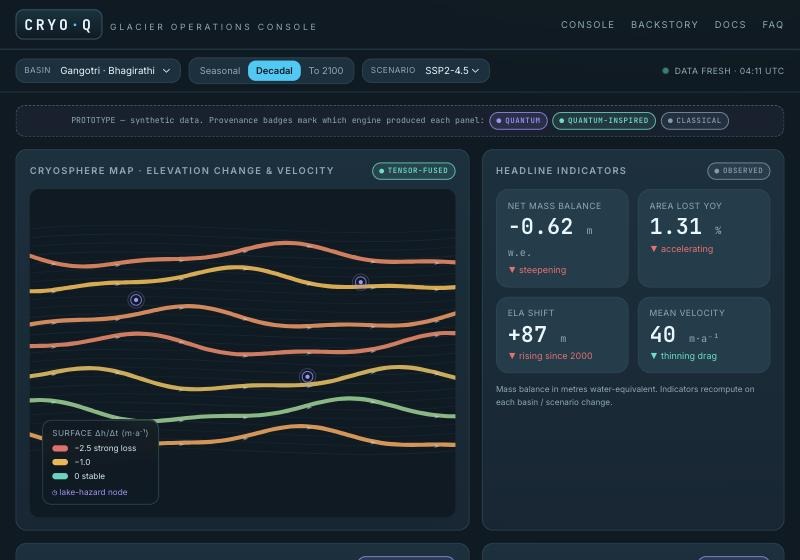Open the ELA Shift card

[562, 335]
